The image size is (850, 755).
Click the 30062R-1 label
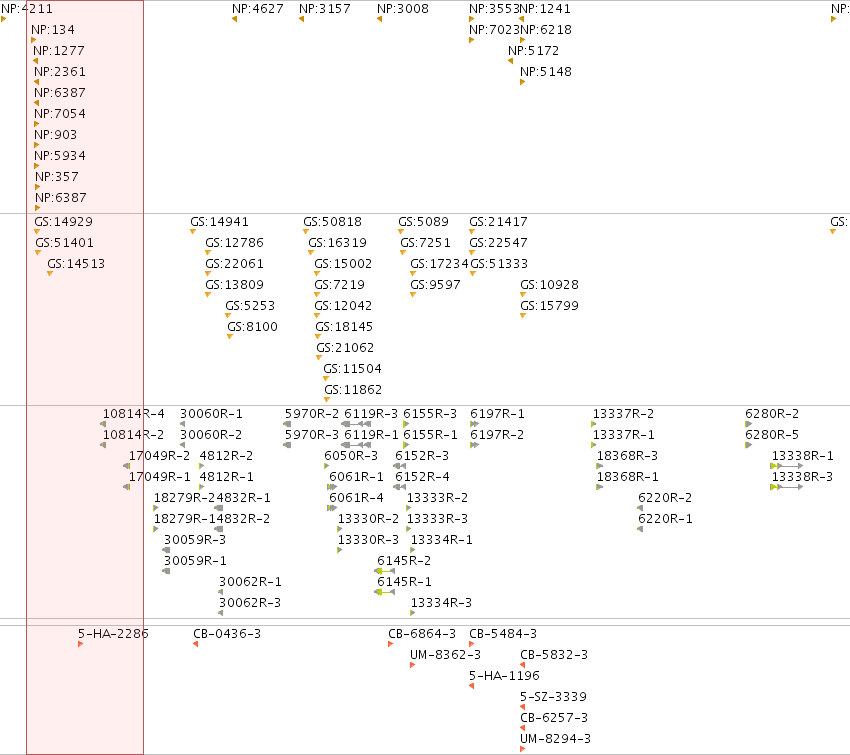250,582
